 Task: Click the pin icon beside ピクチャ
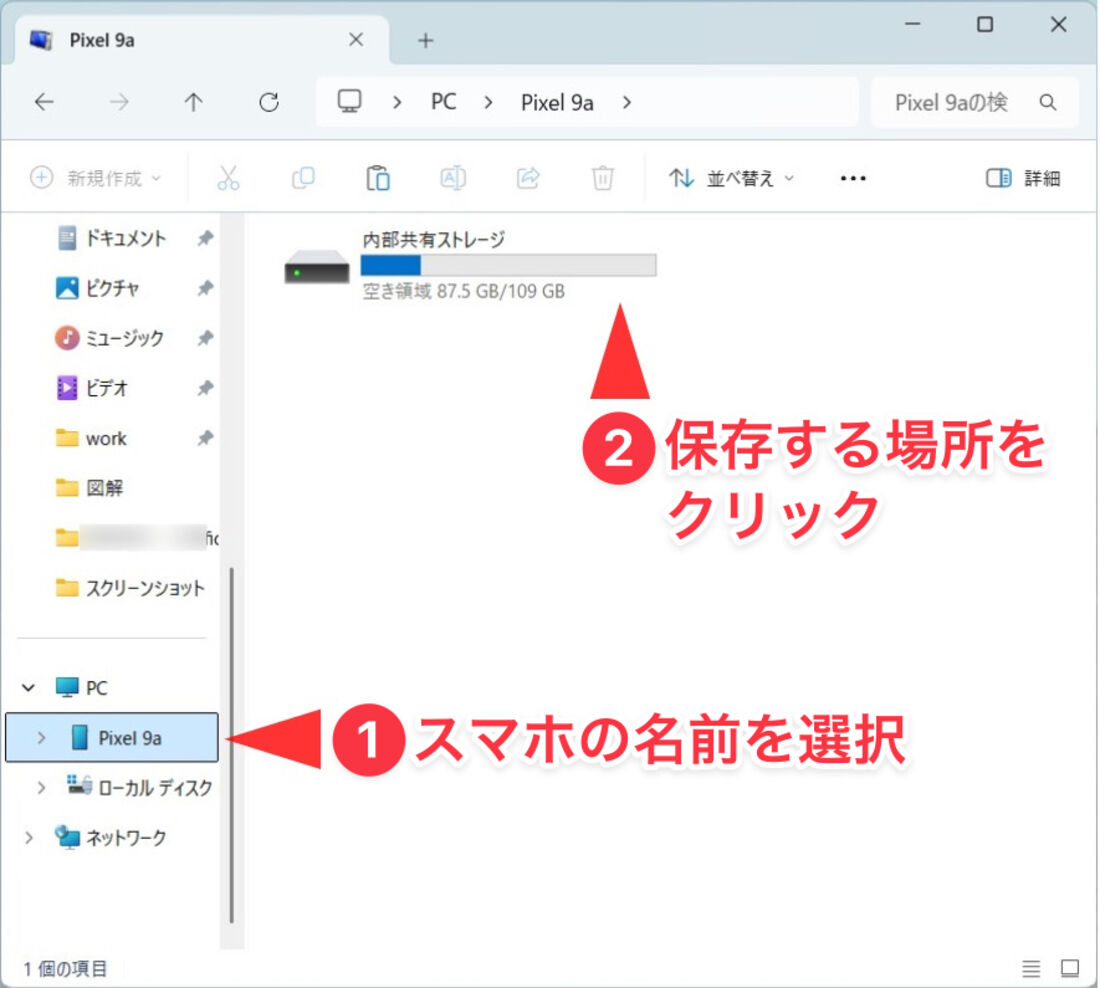[205, 288]
